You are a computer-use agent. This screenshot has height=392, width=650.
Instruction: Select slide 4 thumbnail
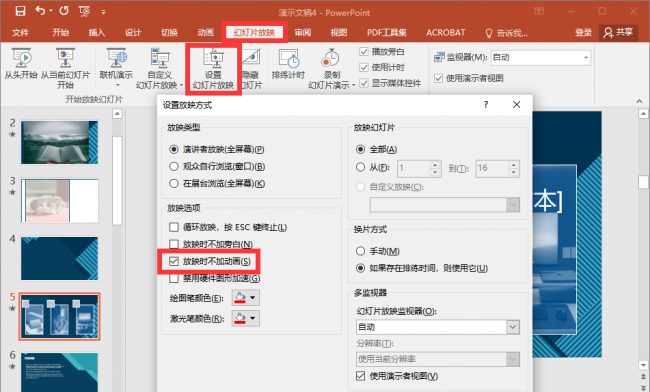60,259
